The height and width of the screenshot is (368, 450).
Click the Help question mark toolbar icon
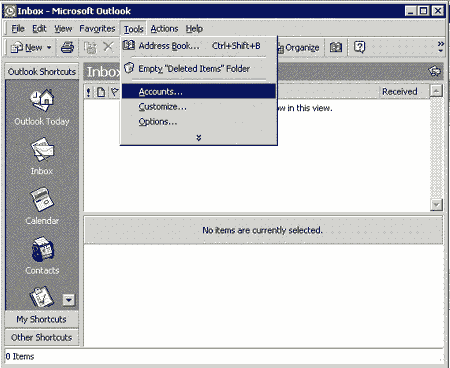click(359, 47)
